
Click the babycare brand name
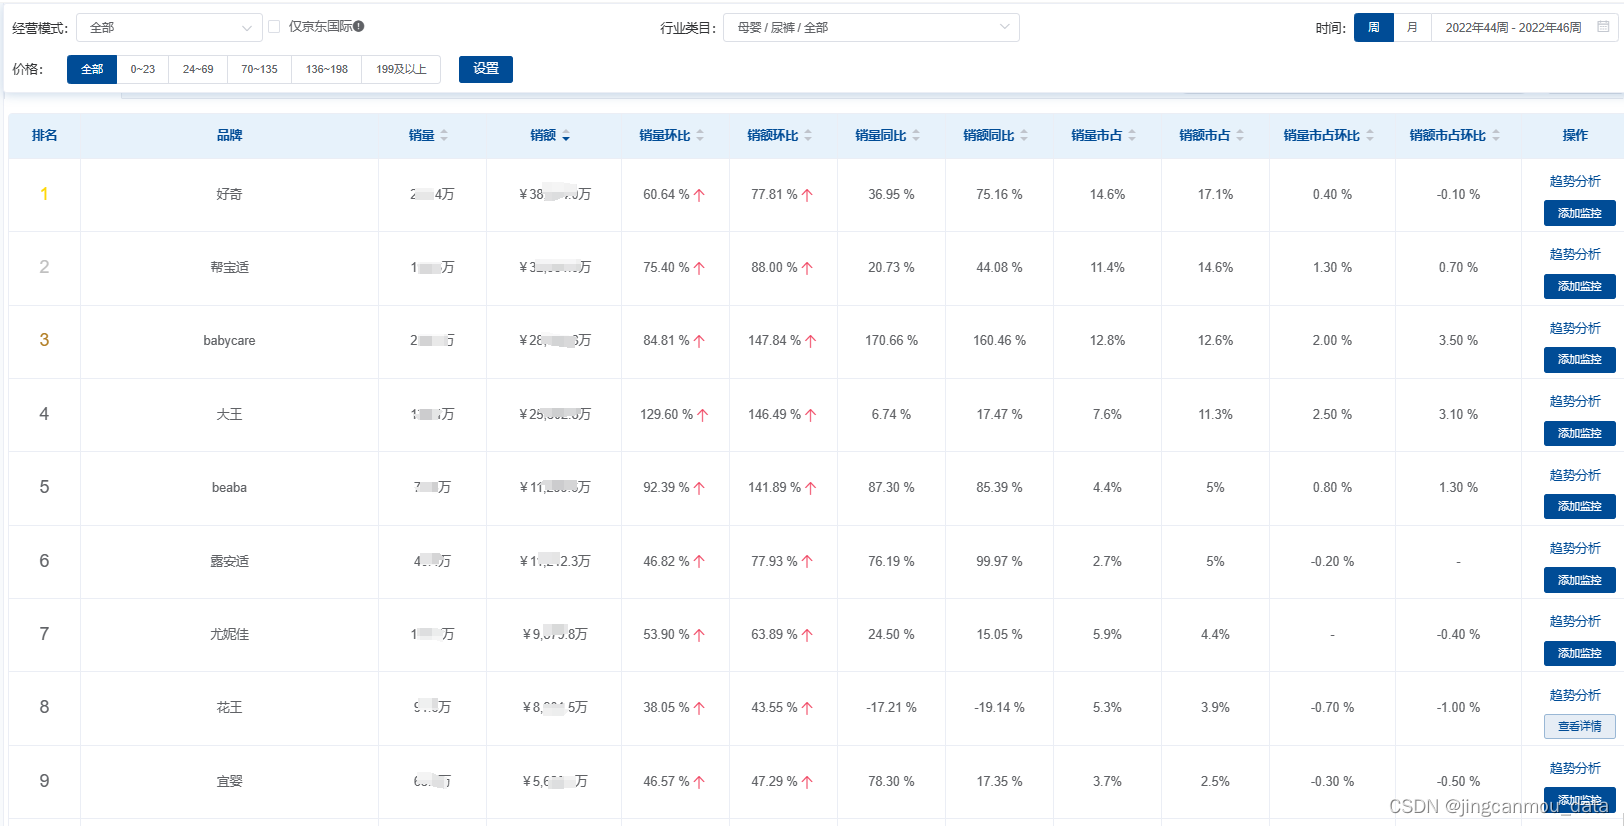click(x=229, y=340)
